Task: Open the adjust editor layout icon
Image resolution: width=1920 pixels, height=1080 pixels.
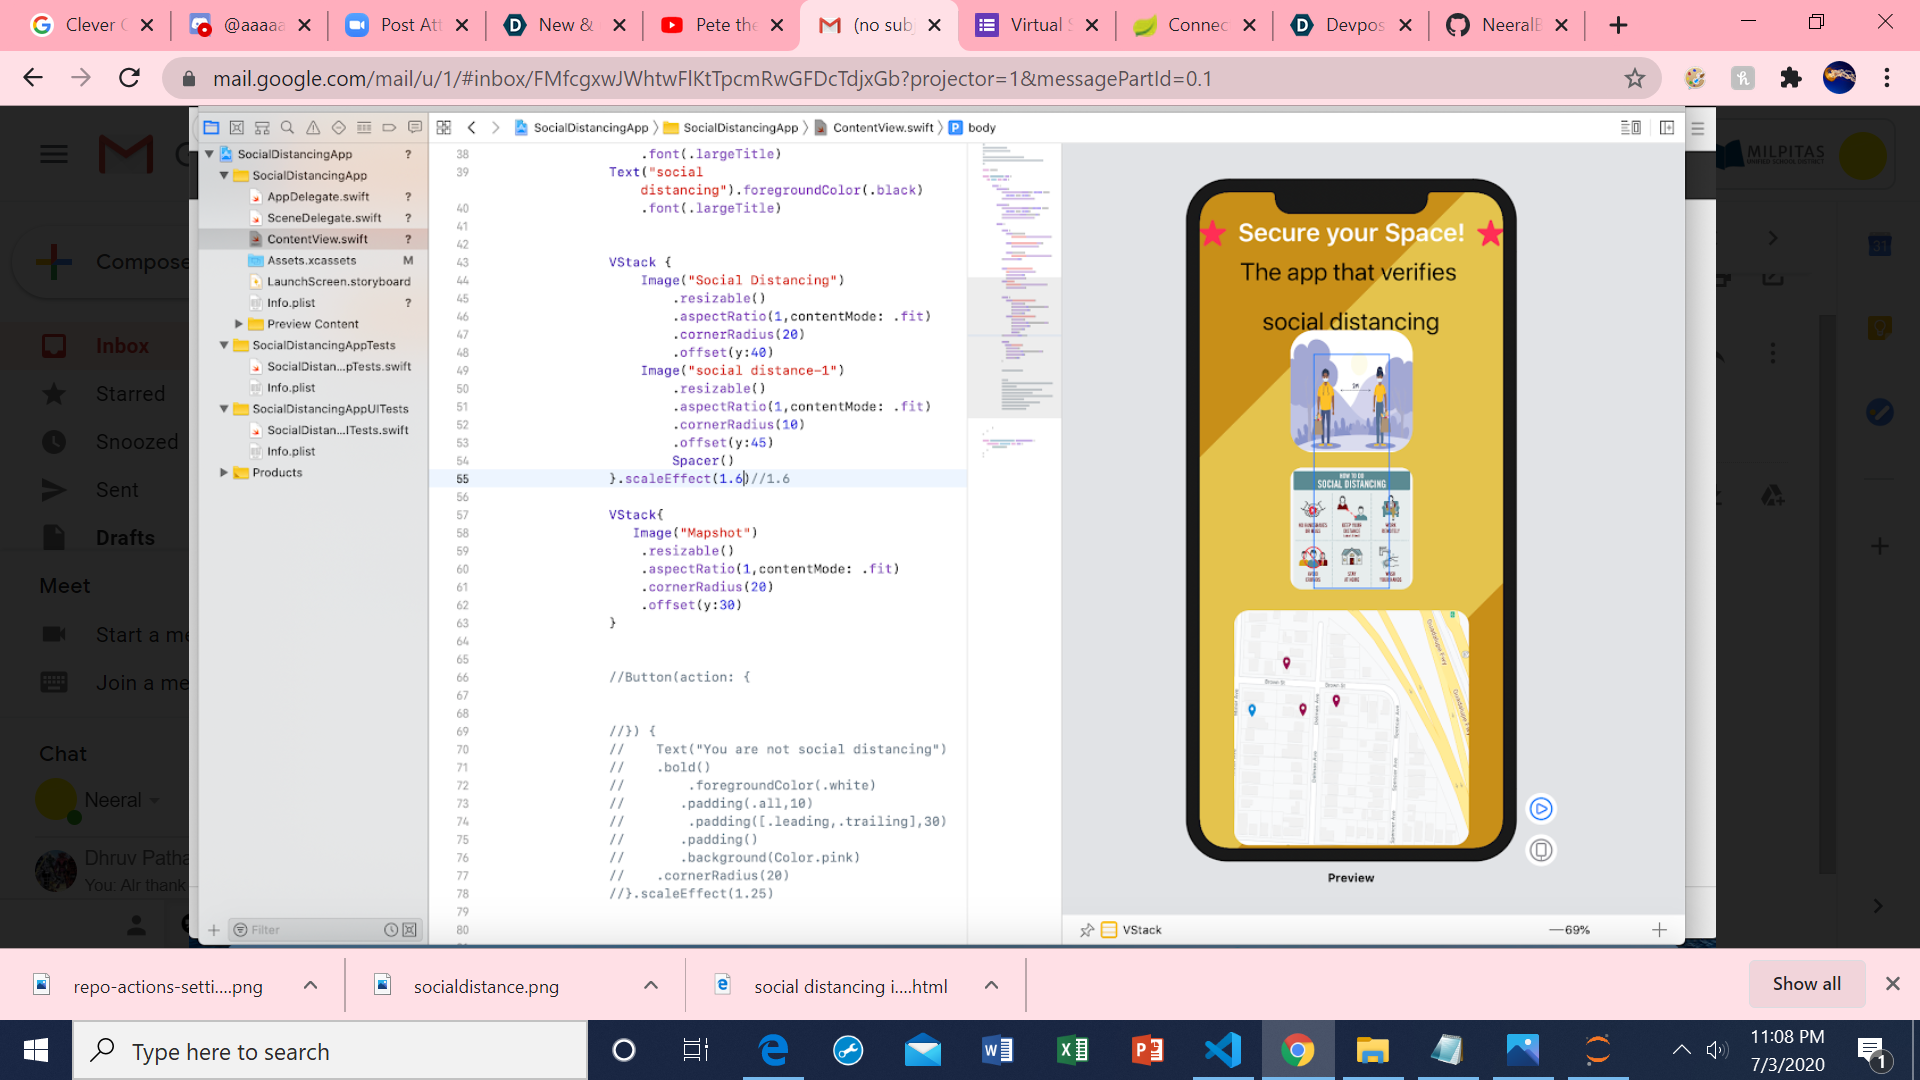Action: (1665, 128)
